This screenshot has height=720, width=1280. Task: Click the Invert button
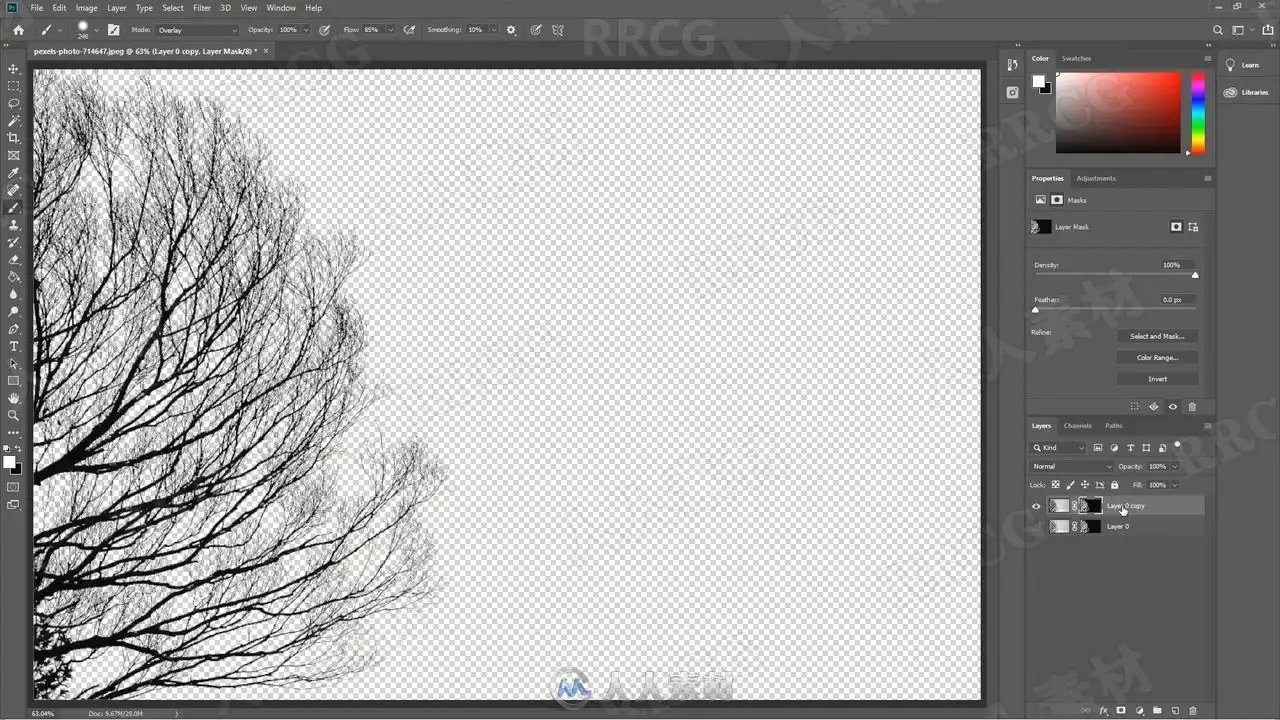tap(1157, 379)
